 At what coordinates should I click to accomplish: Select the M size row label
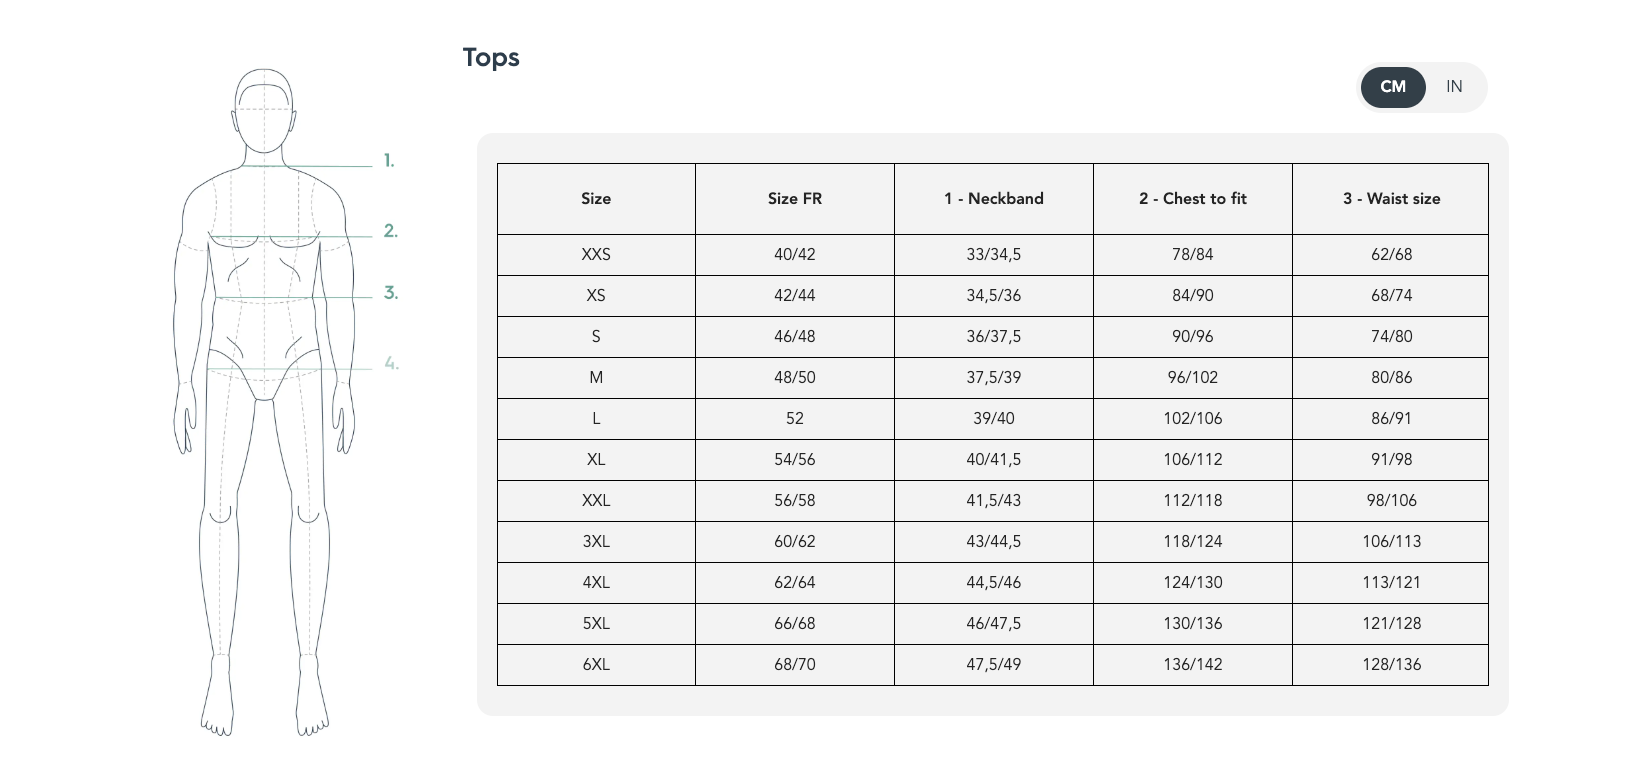596,378
